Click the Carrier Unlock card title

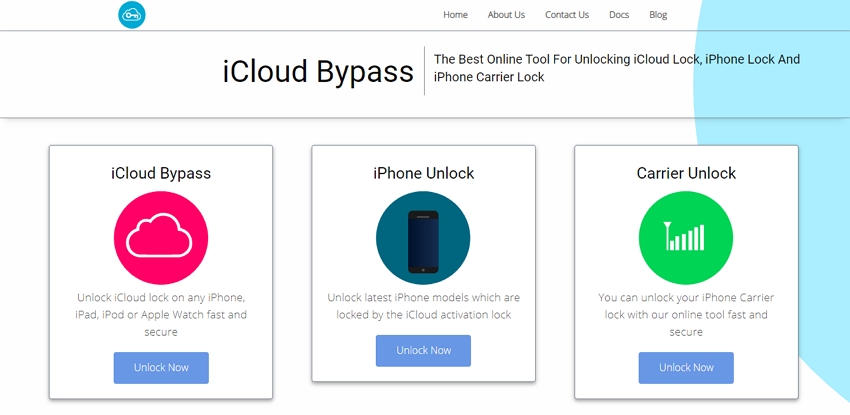coord(686,173)
